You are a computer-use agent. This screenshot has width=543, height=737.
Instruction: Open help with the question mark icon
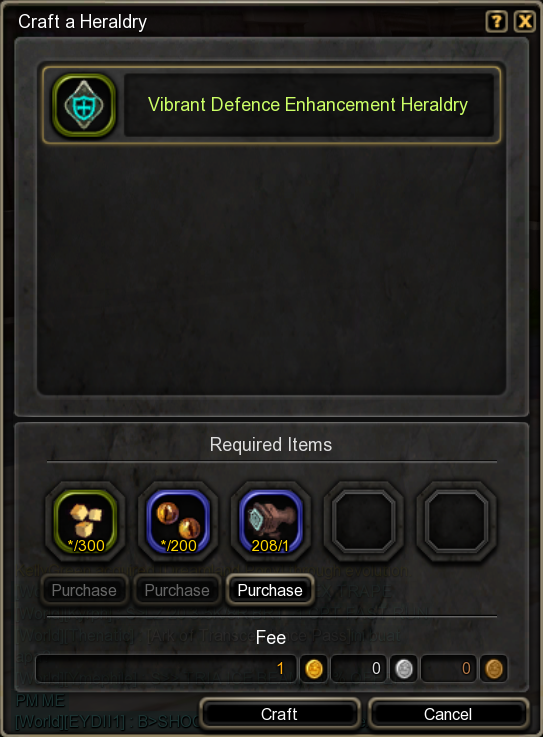pyautogui.click(x=496, y=22)
